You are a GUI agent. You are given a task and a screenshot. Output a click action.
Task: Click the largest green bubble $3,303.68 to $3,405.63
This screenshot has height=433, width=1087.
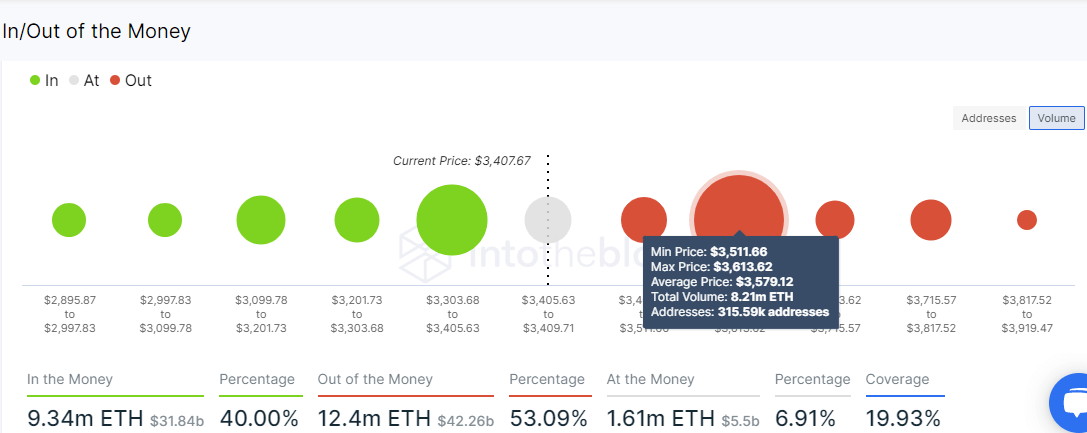[x=452, y=220]
